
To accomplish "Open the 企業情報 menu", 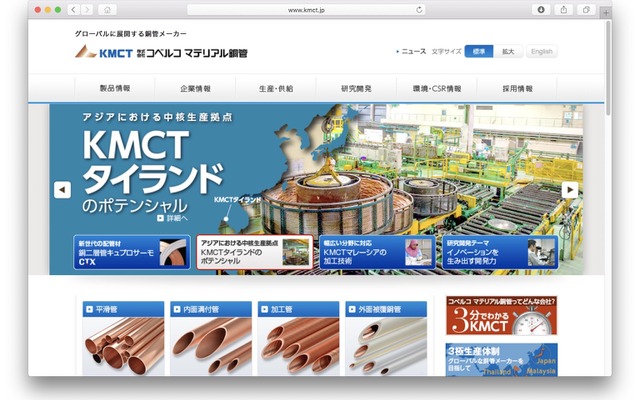I will pyautogui.click(x=195, y=88).
